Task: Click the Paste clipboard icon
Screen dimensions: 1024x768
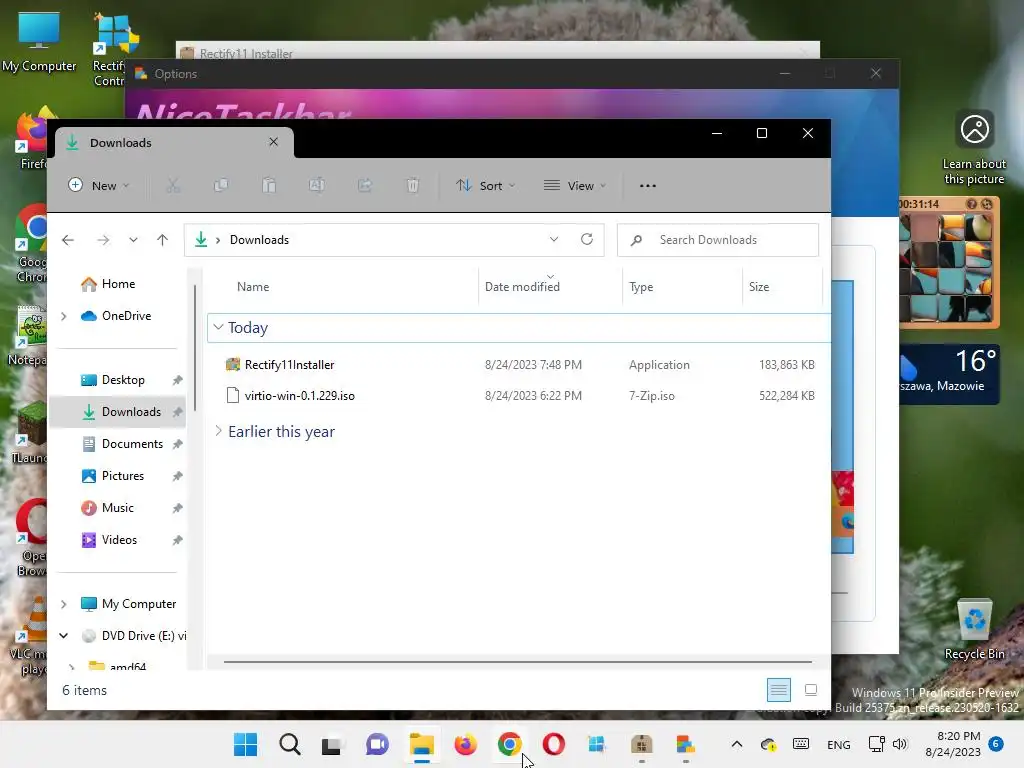Action: point(269,185)
